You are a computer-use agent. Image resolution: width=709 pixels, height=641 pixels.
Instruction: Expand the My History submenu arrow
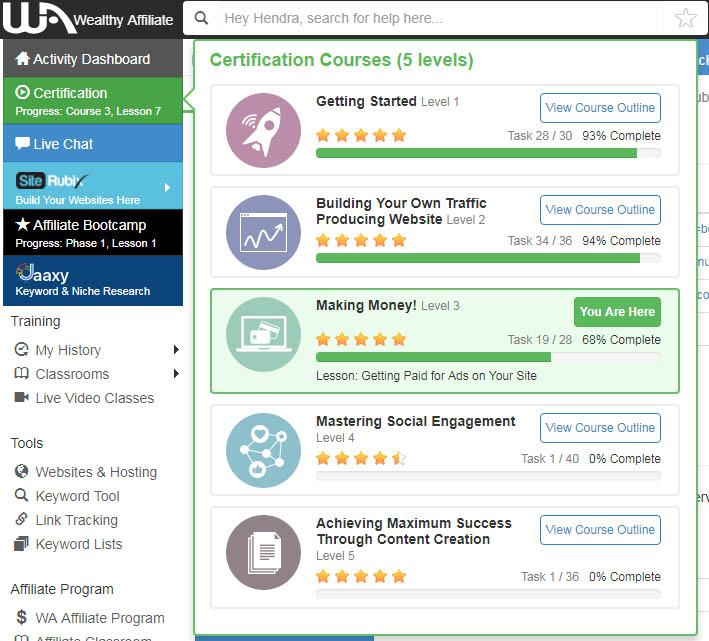pos(176,349)
